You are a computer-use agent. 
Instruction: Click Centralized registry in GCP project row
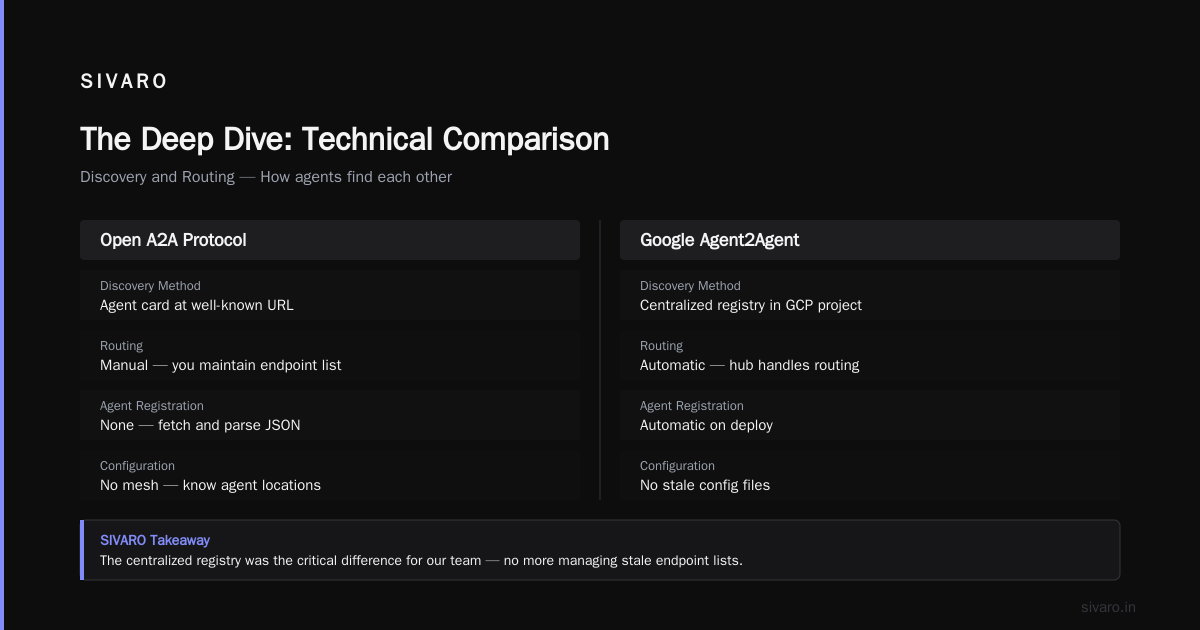coord(870,295)
